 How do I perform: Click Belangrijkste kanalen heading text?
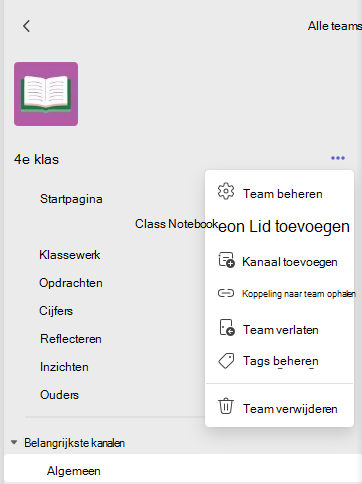74,443
